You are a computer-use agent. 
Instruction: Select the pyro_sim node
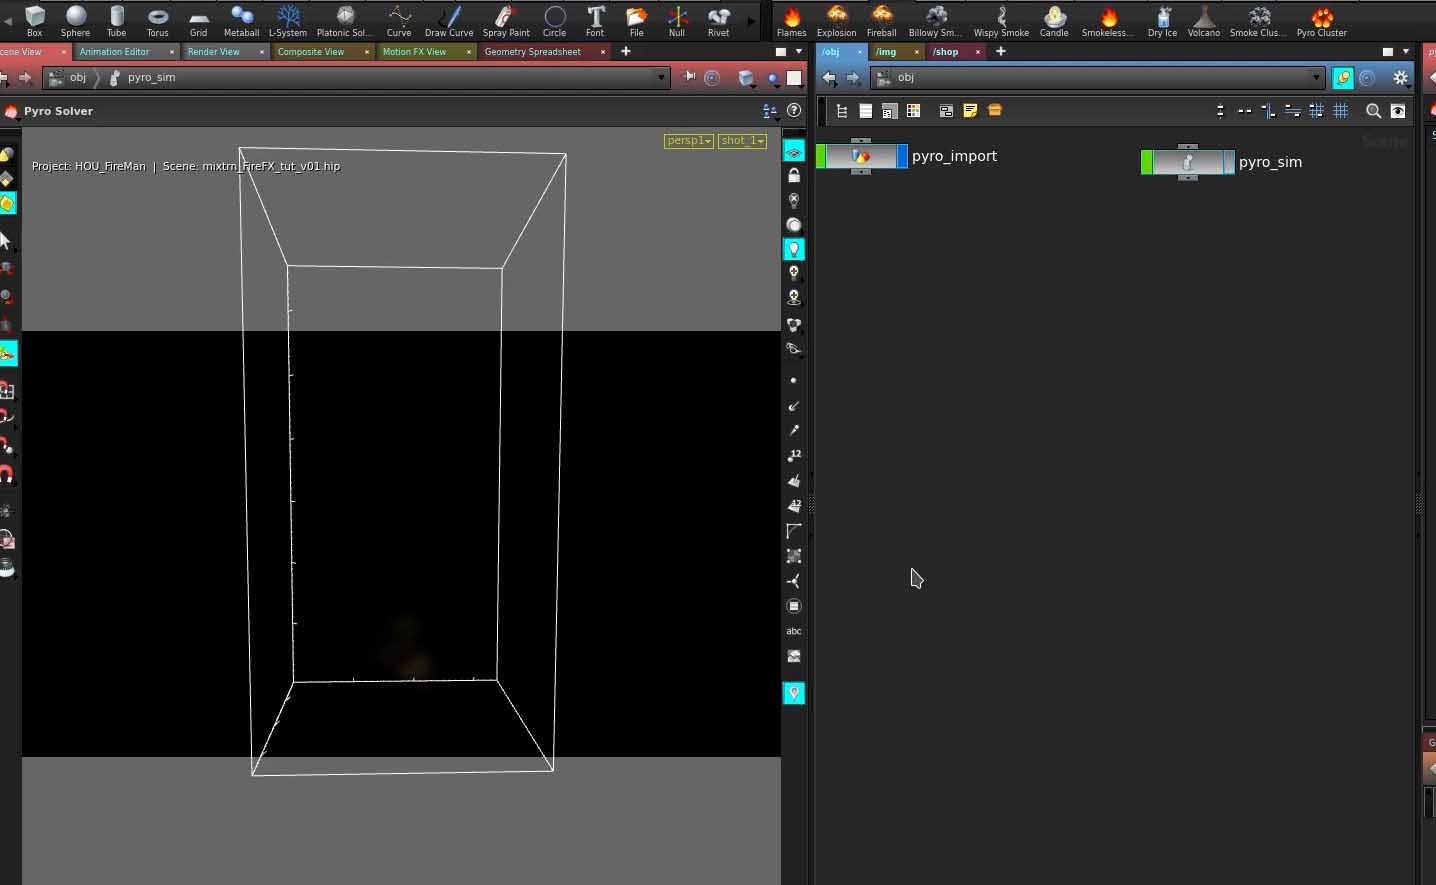pyautogui.click(x=1187, y=162)
